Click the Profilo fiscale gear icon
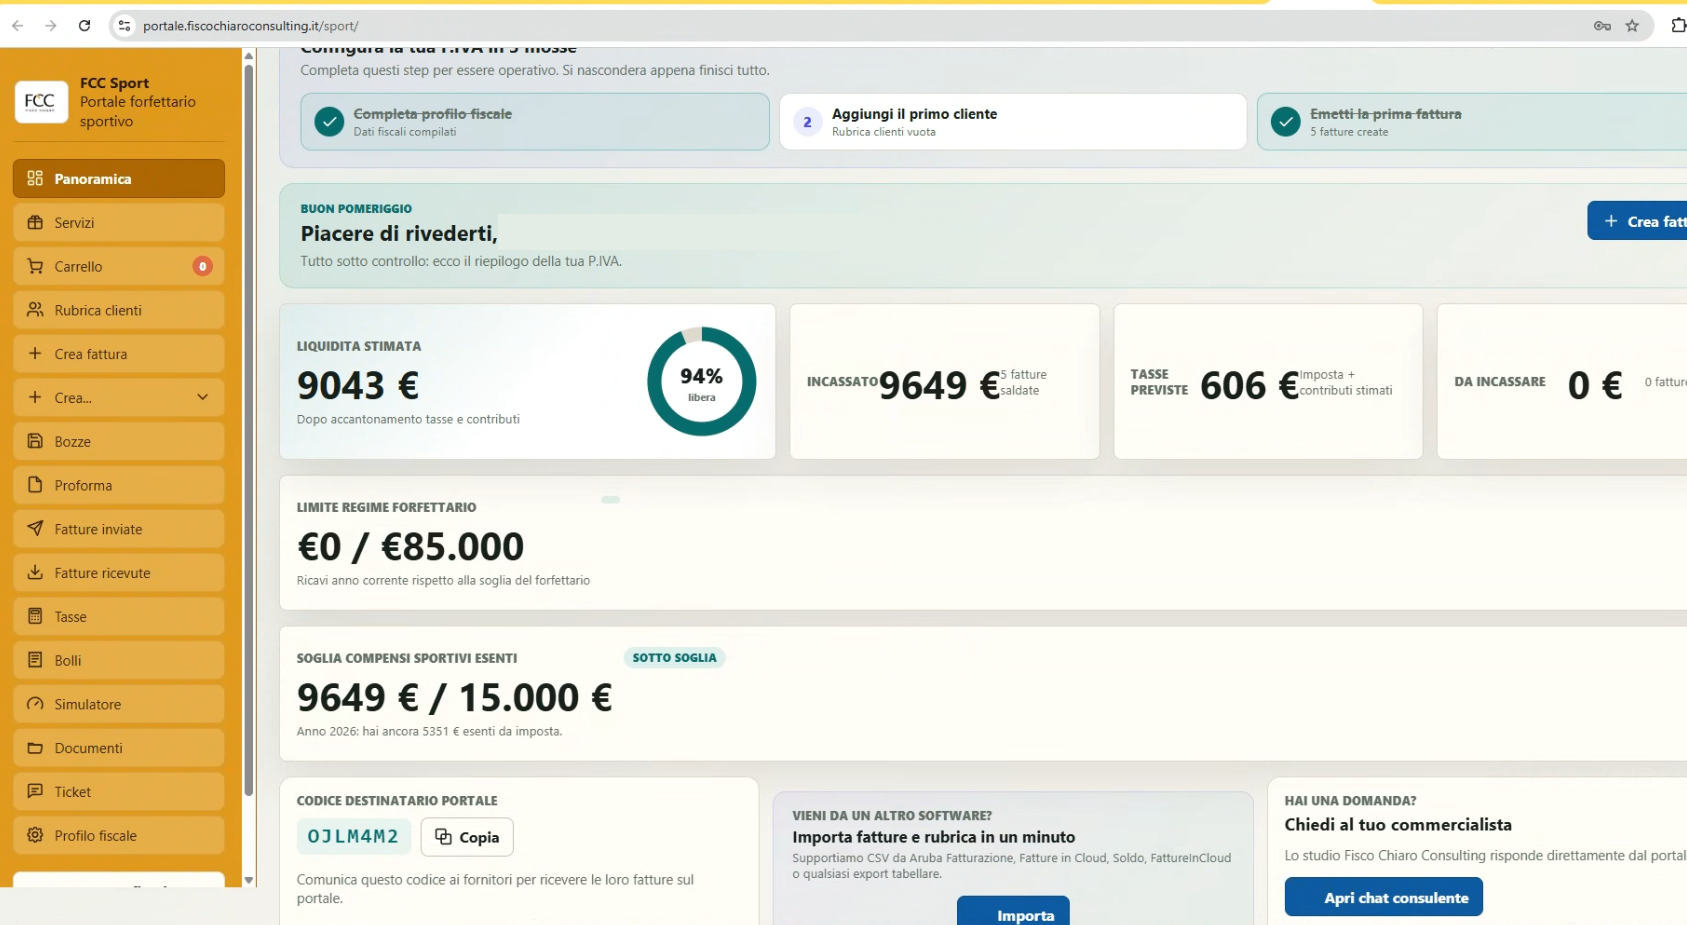The width and height of the screenshot is (1687, 925). [35, 835]
